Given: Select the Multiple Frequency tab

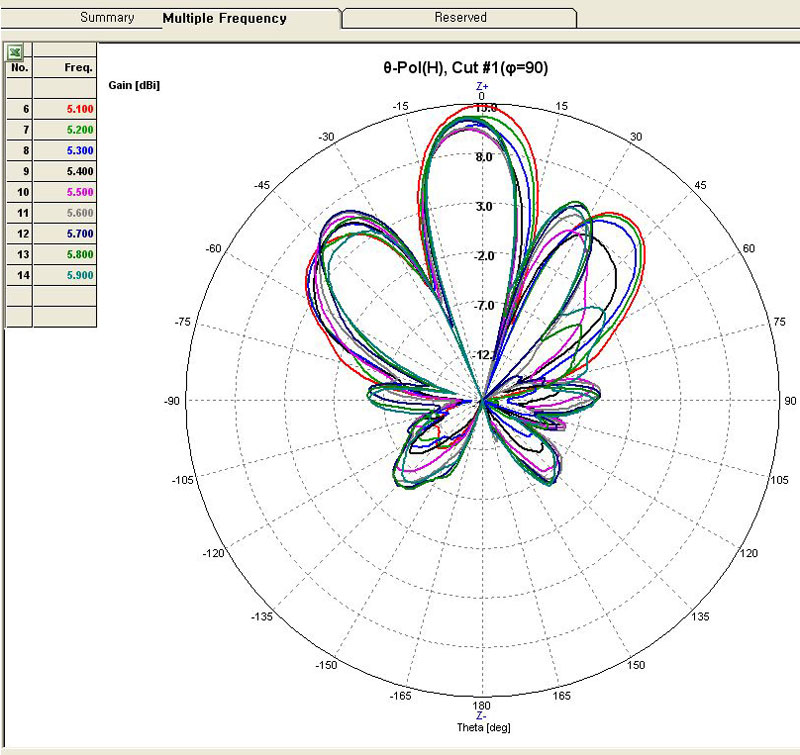Looking at the screenshot, I should (x=224, y=18).
